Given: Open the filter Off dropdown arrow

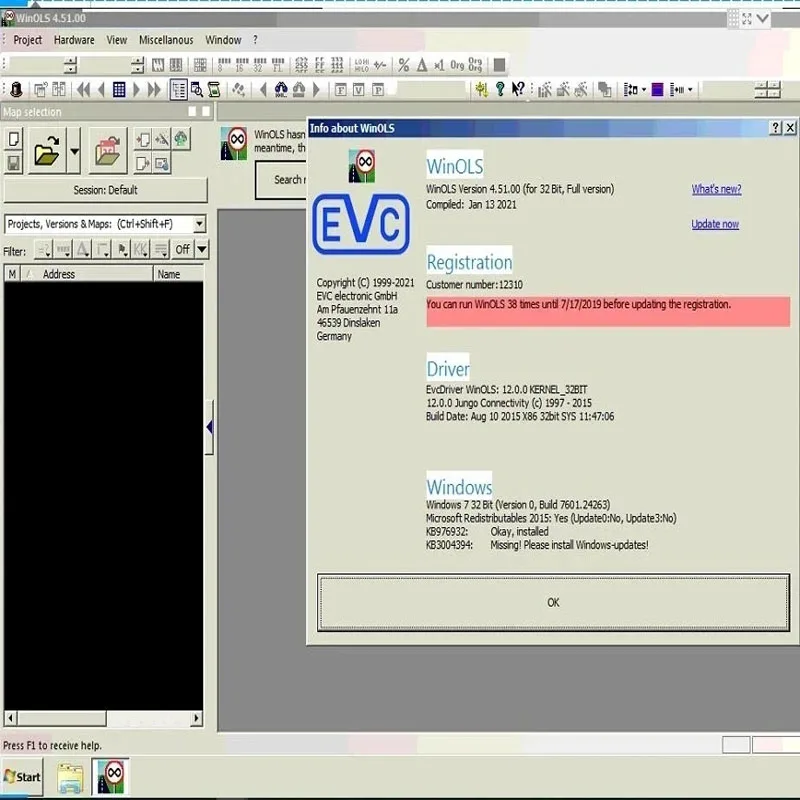Looking at the screenshot, I should (x=202, y=249).
